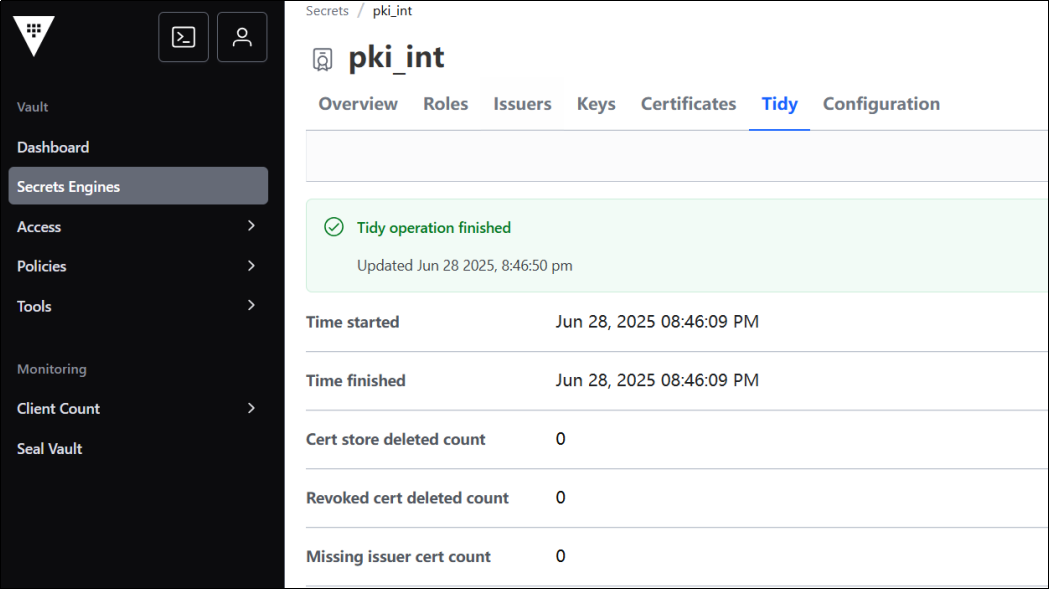This screenshot has width=1050, height=590.
Task: Open the Configuration tab
Action: click(x=881, y=103)
